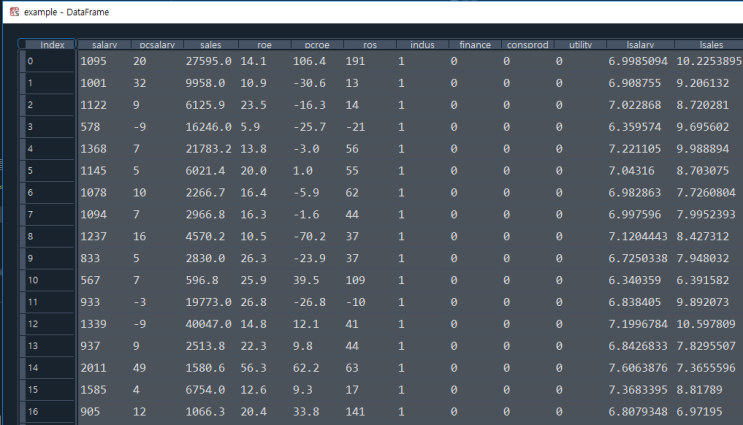Select lsalary cell 6.9985094
The image size is (743, 425).
(x=638, y=61)
